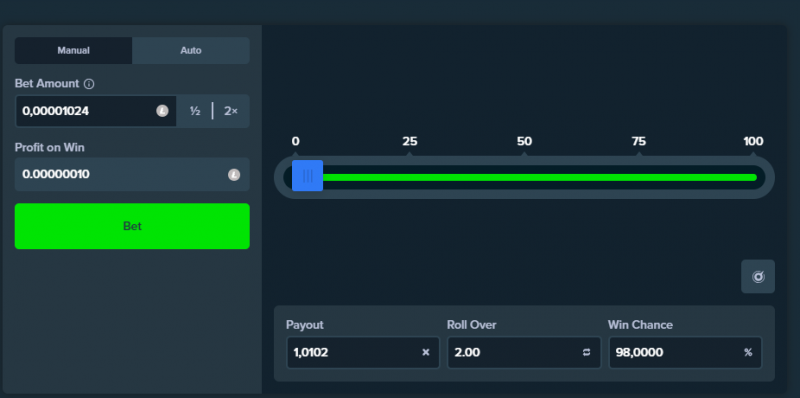Double the bet with the 2× button
800x398 pixels.
tap(231, 111)
